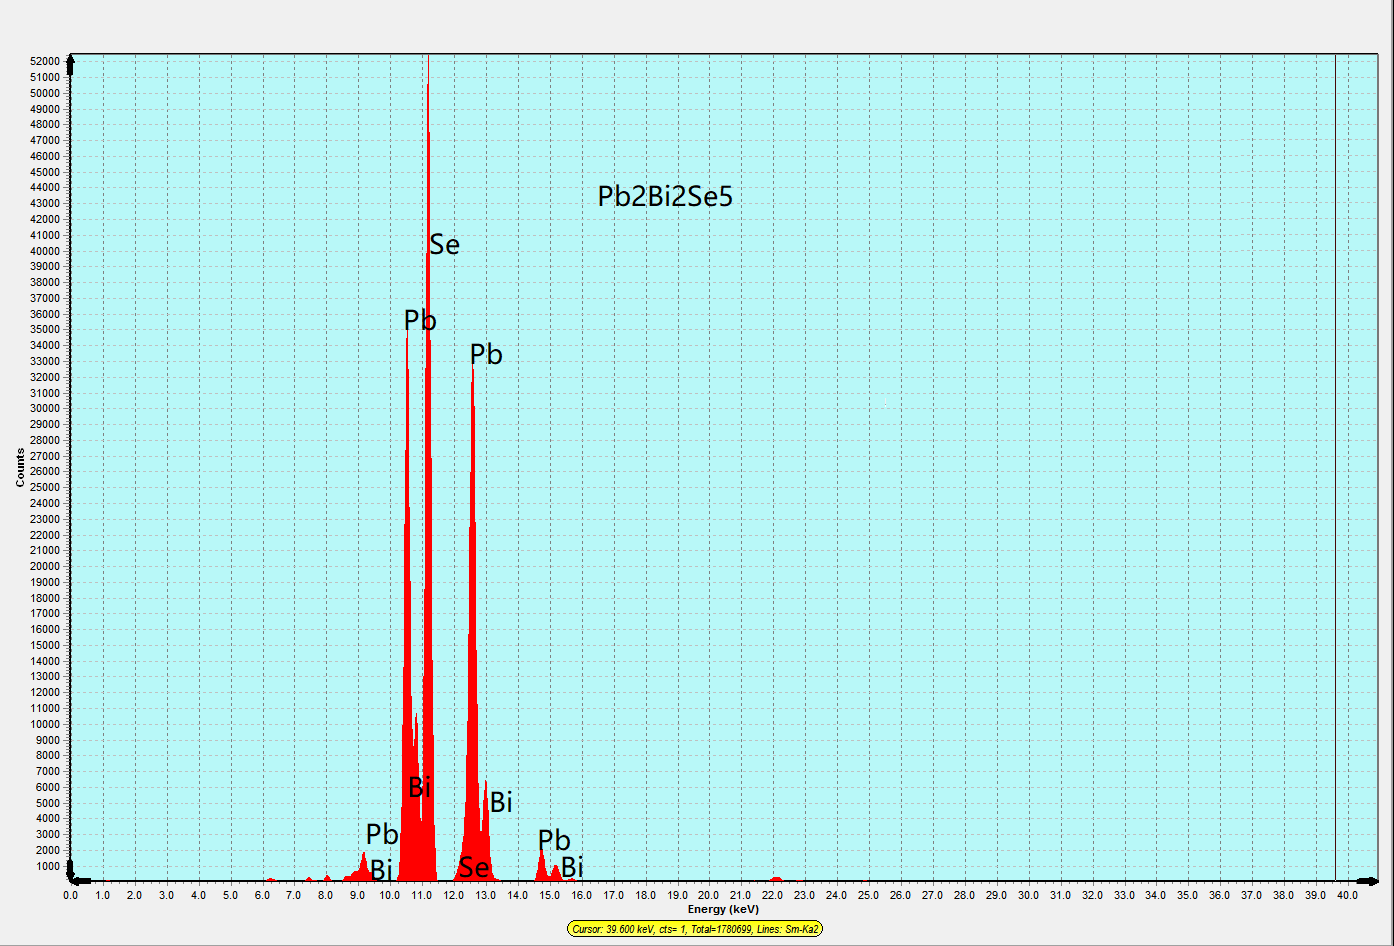Click the Pb2Bi2Se5 sample title
1394x946 pixels.
point(665,196)
